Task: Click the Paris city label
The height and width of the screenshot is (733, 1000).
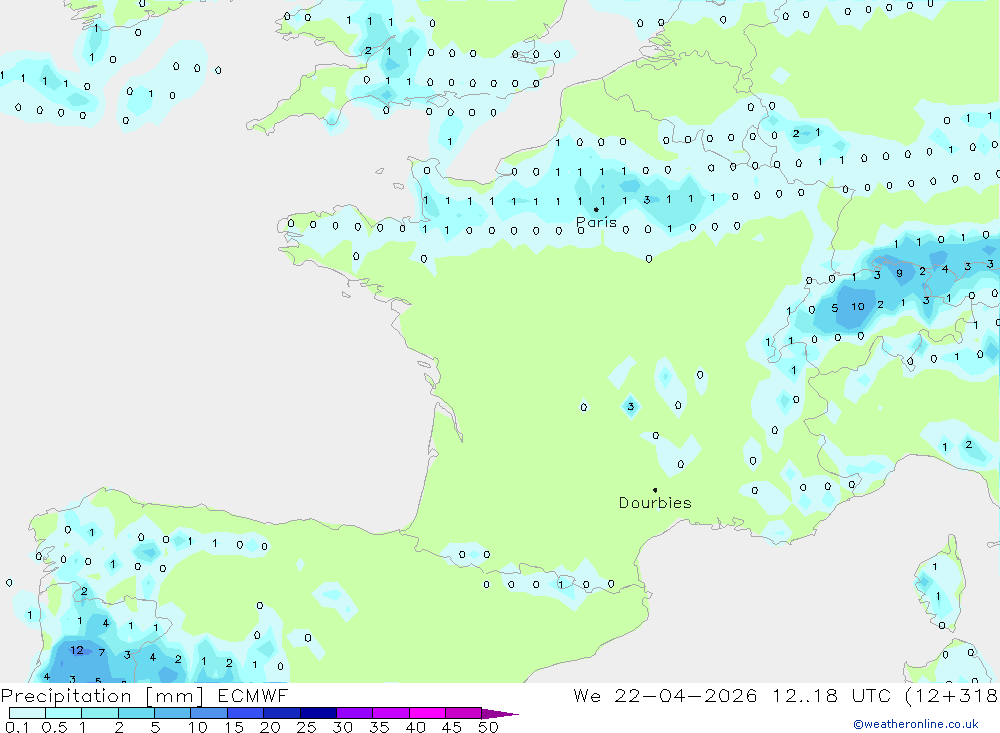Action: click(596, 223)
